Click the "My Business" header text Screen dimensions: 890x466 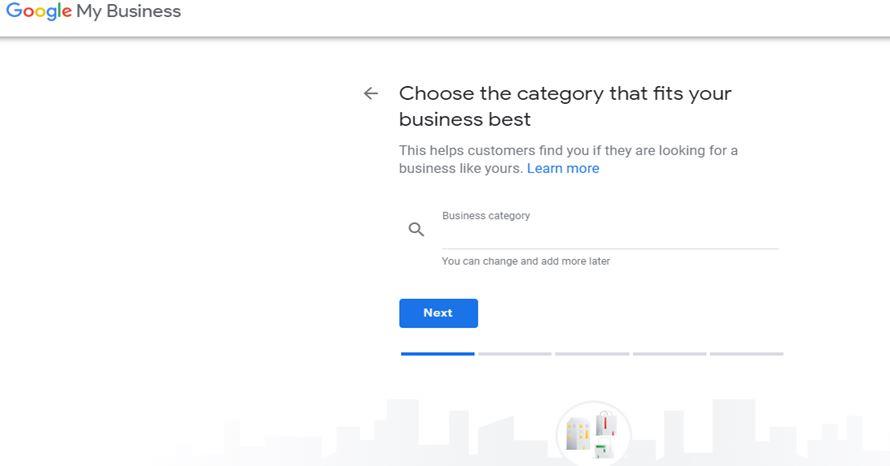pyautogui.click(x=129, y=12)
